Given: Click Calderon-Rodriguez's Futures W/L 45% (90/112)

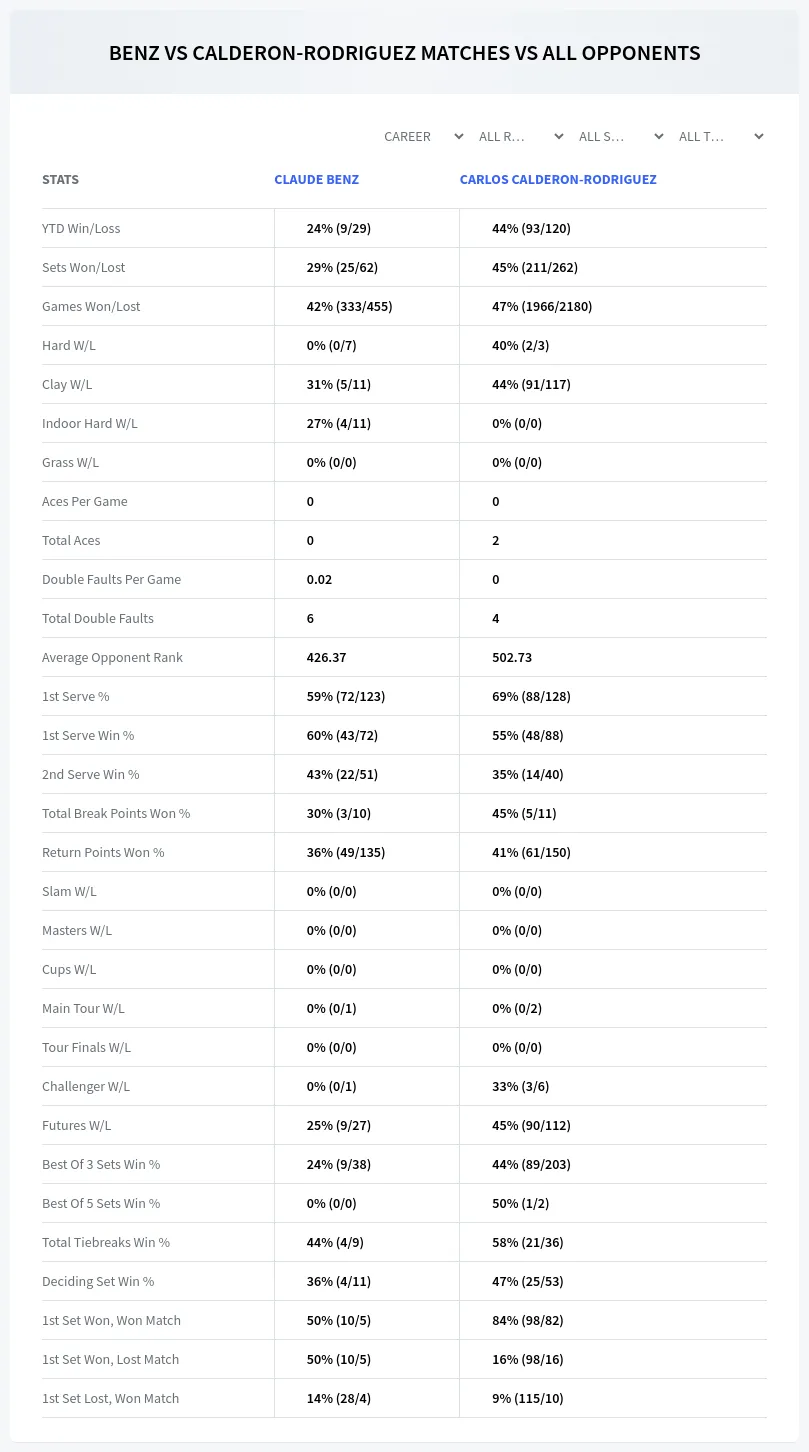Looking at the screenshot, I should (531, 1125).
